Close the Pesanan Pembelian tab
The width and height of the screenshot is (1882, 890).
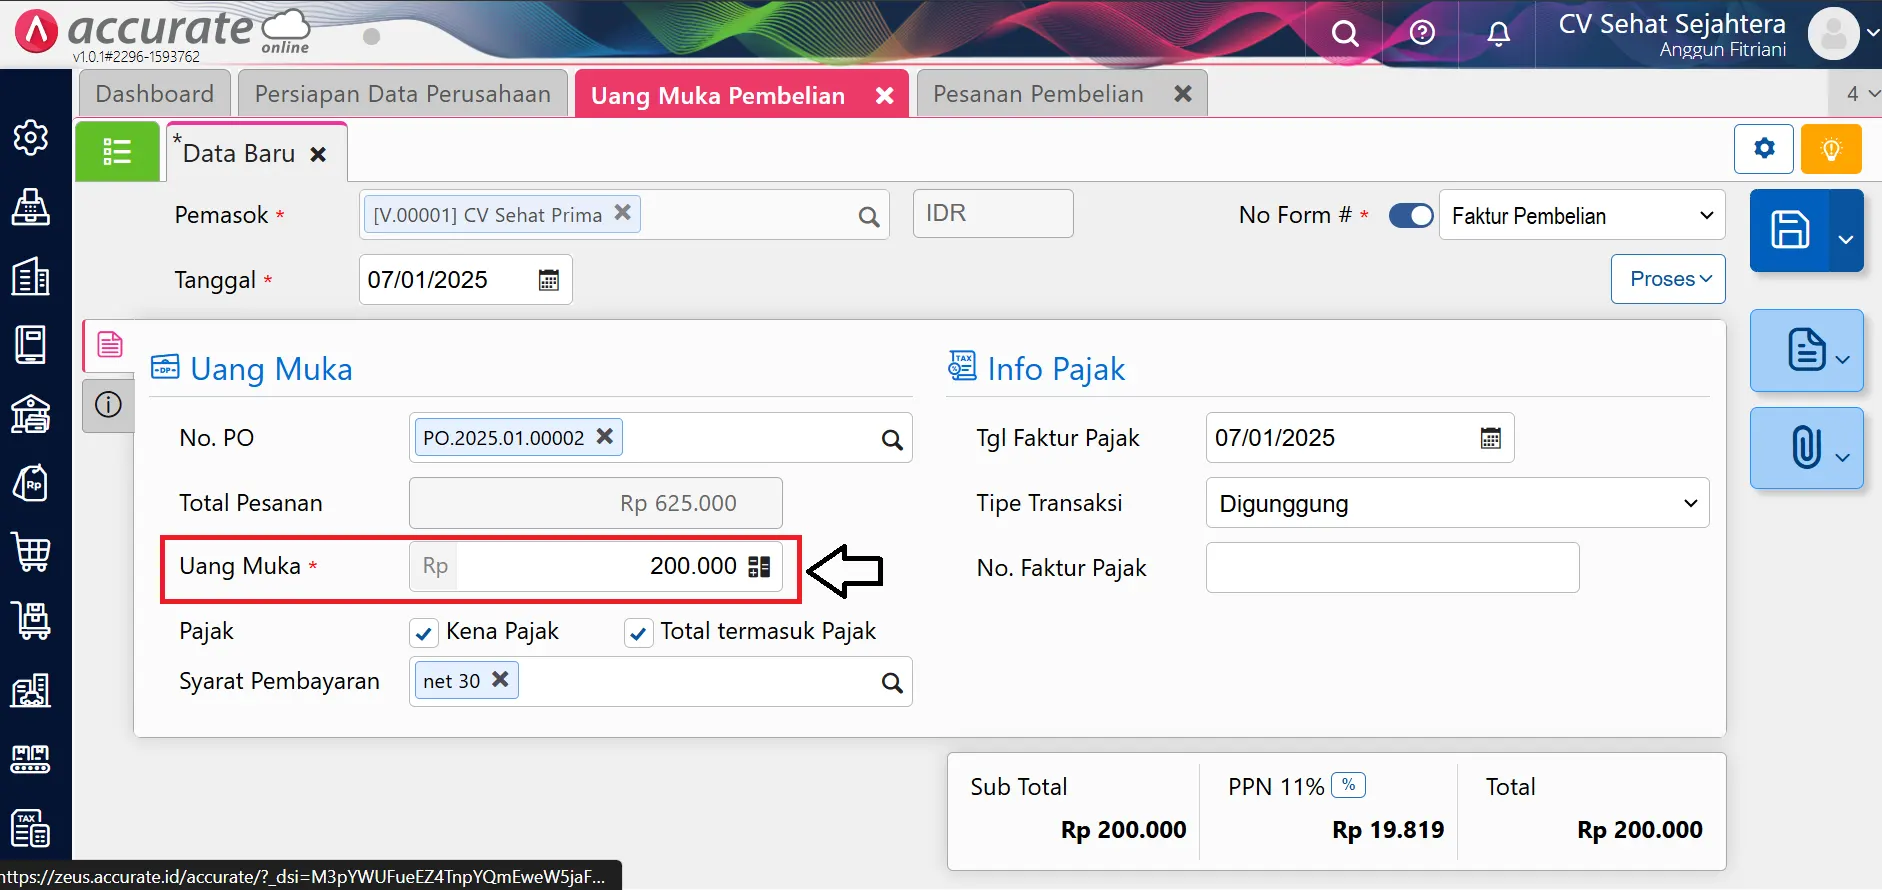click(1183, 94)
